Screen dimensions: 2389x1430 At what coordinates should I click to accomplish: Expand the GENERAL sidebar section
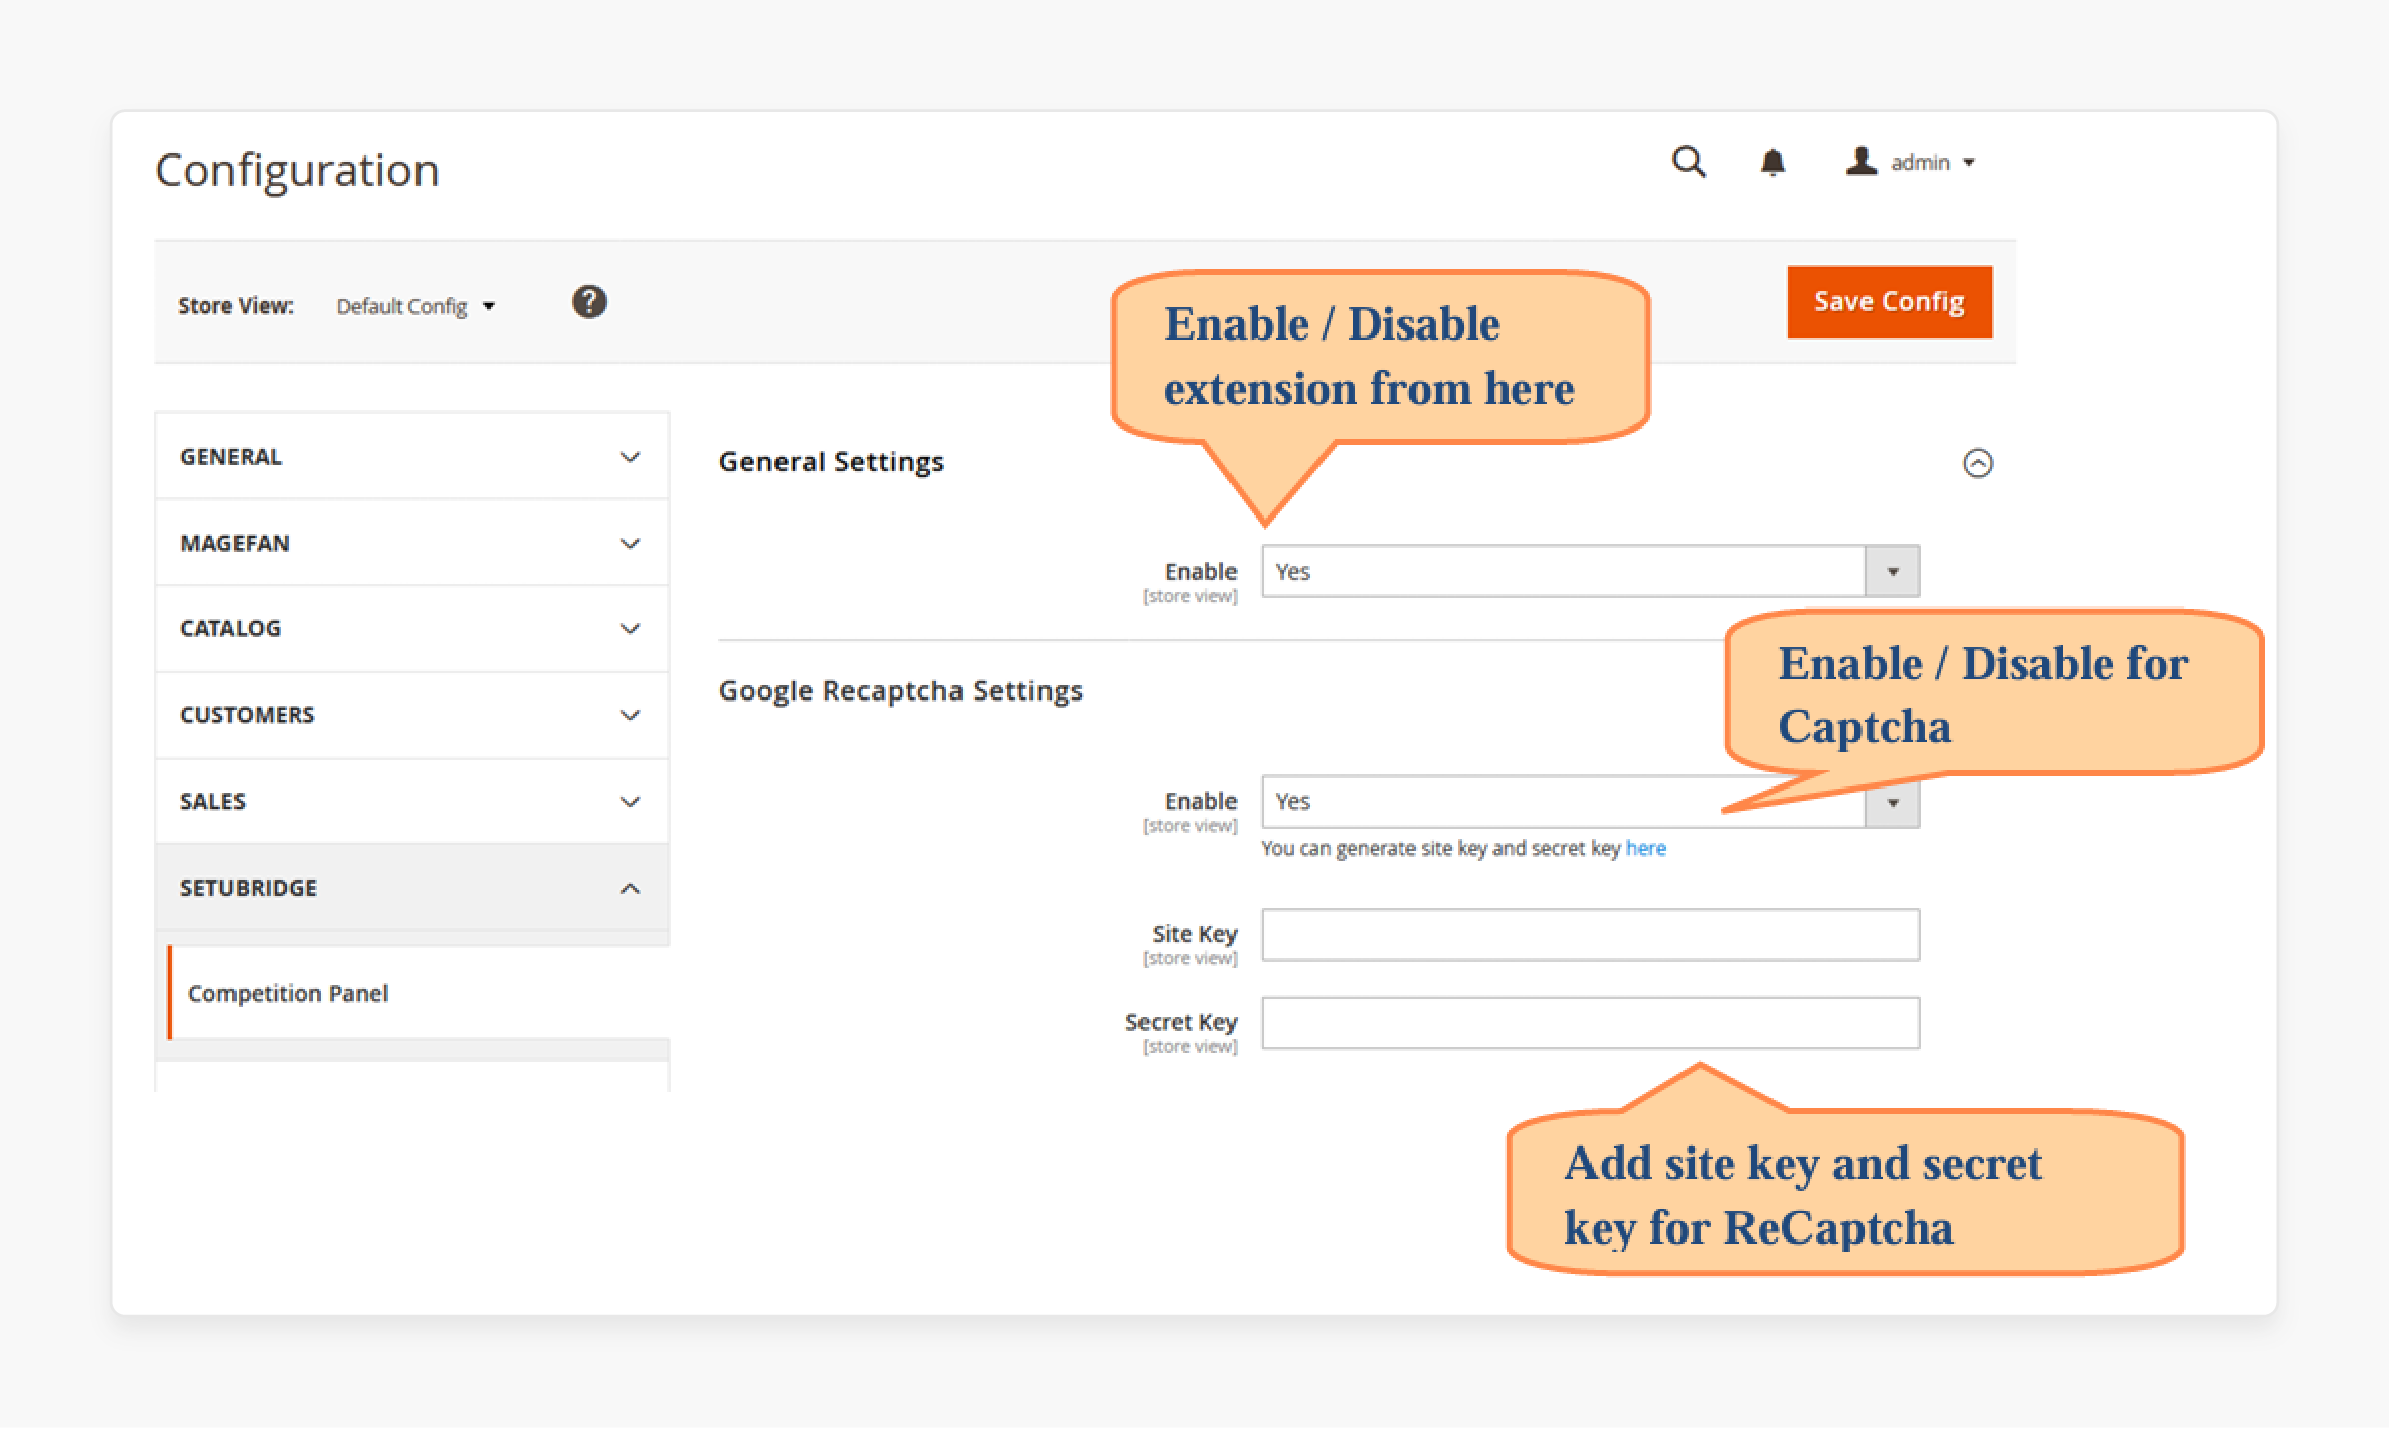[x=412, y=457]
